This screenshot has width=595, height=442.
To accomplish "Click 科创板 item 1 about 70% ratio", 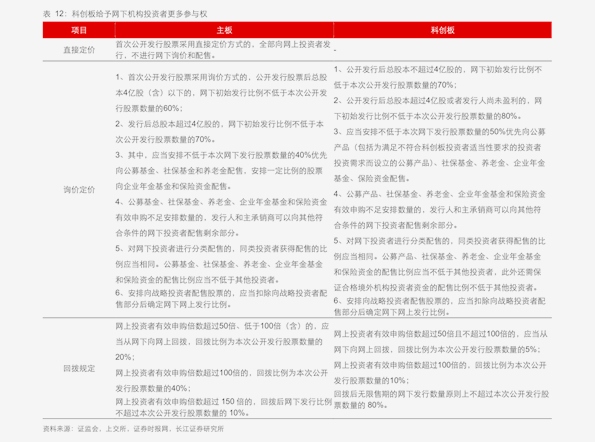I will tap(438, 77).
